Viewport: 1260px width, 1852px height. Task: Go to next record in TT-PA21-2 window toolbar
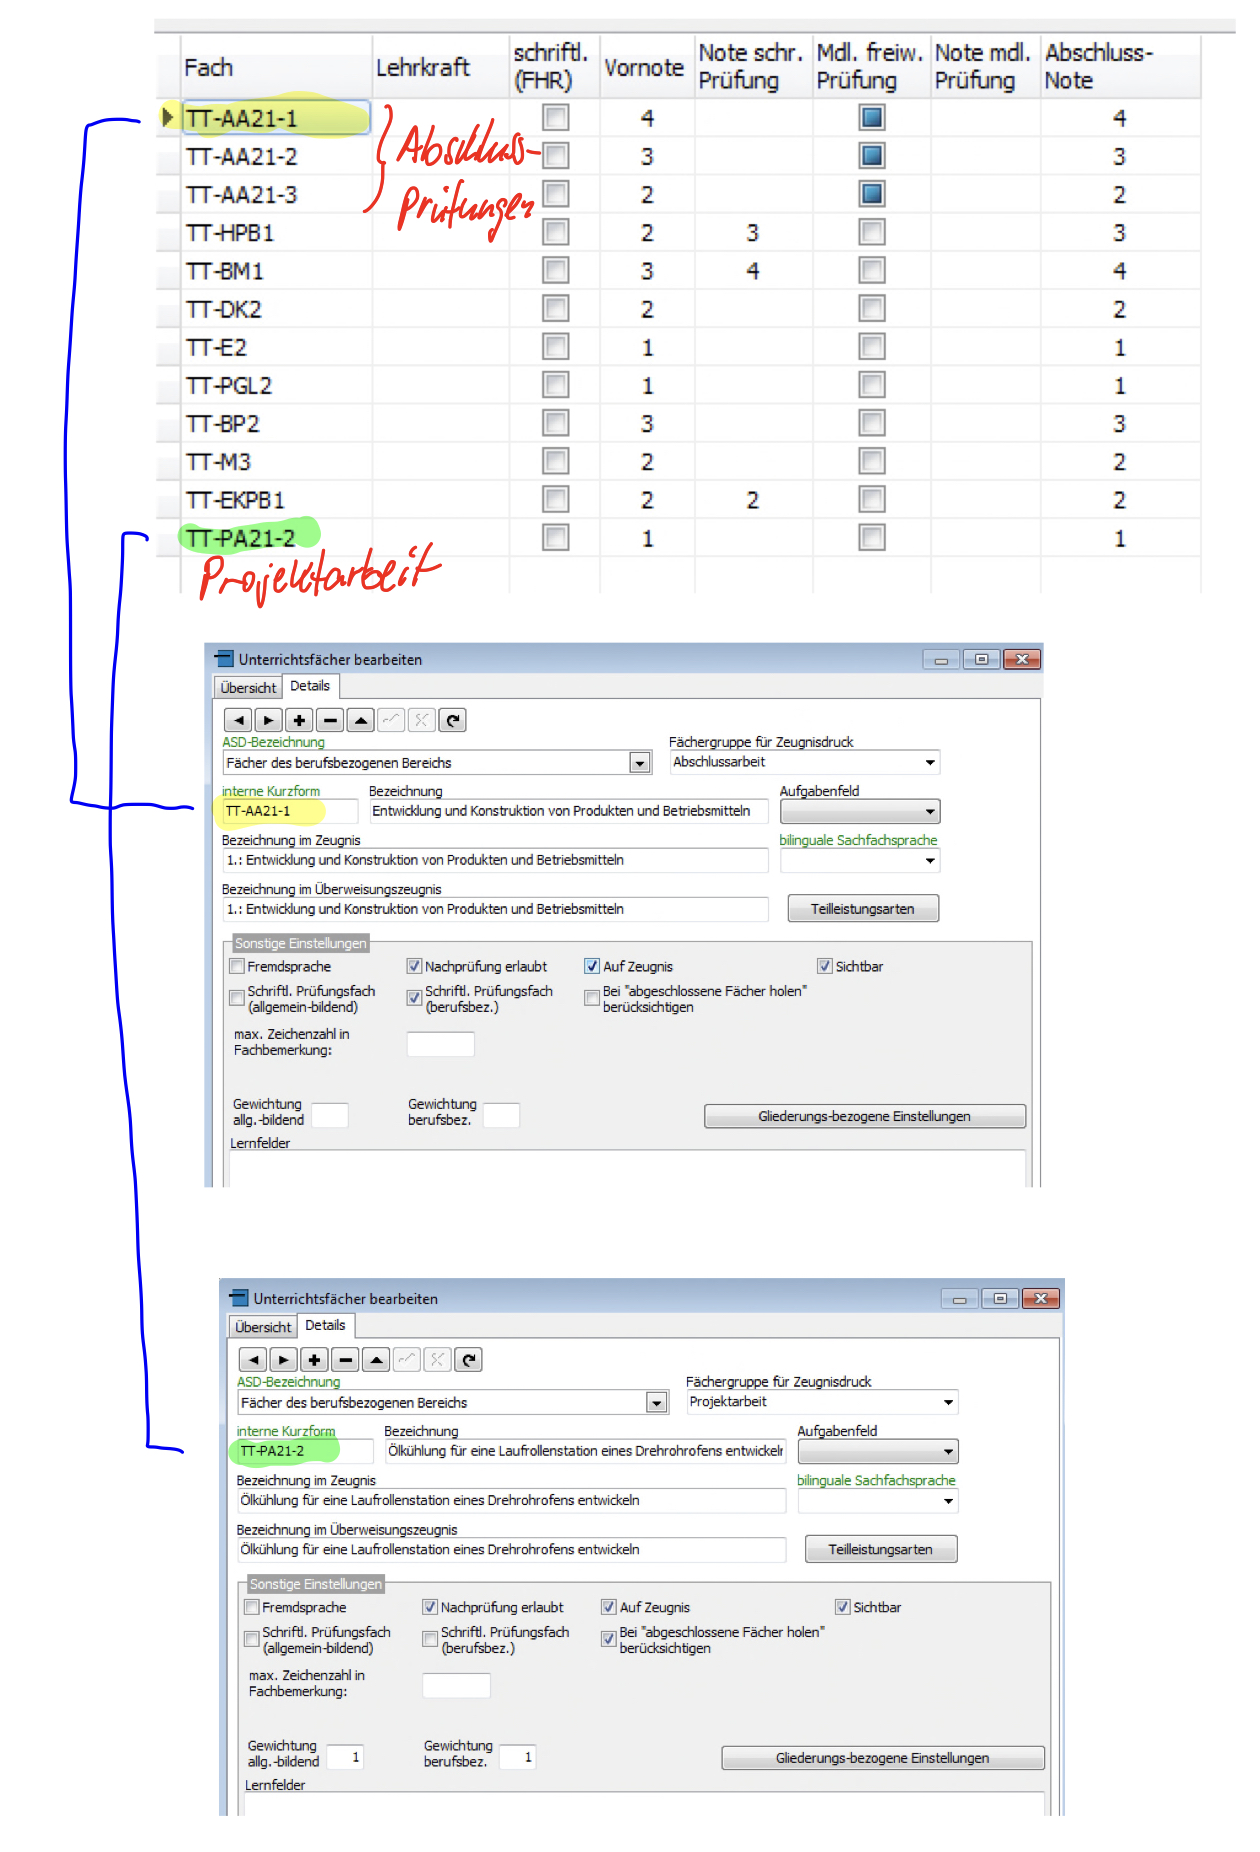[284, 1360]
